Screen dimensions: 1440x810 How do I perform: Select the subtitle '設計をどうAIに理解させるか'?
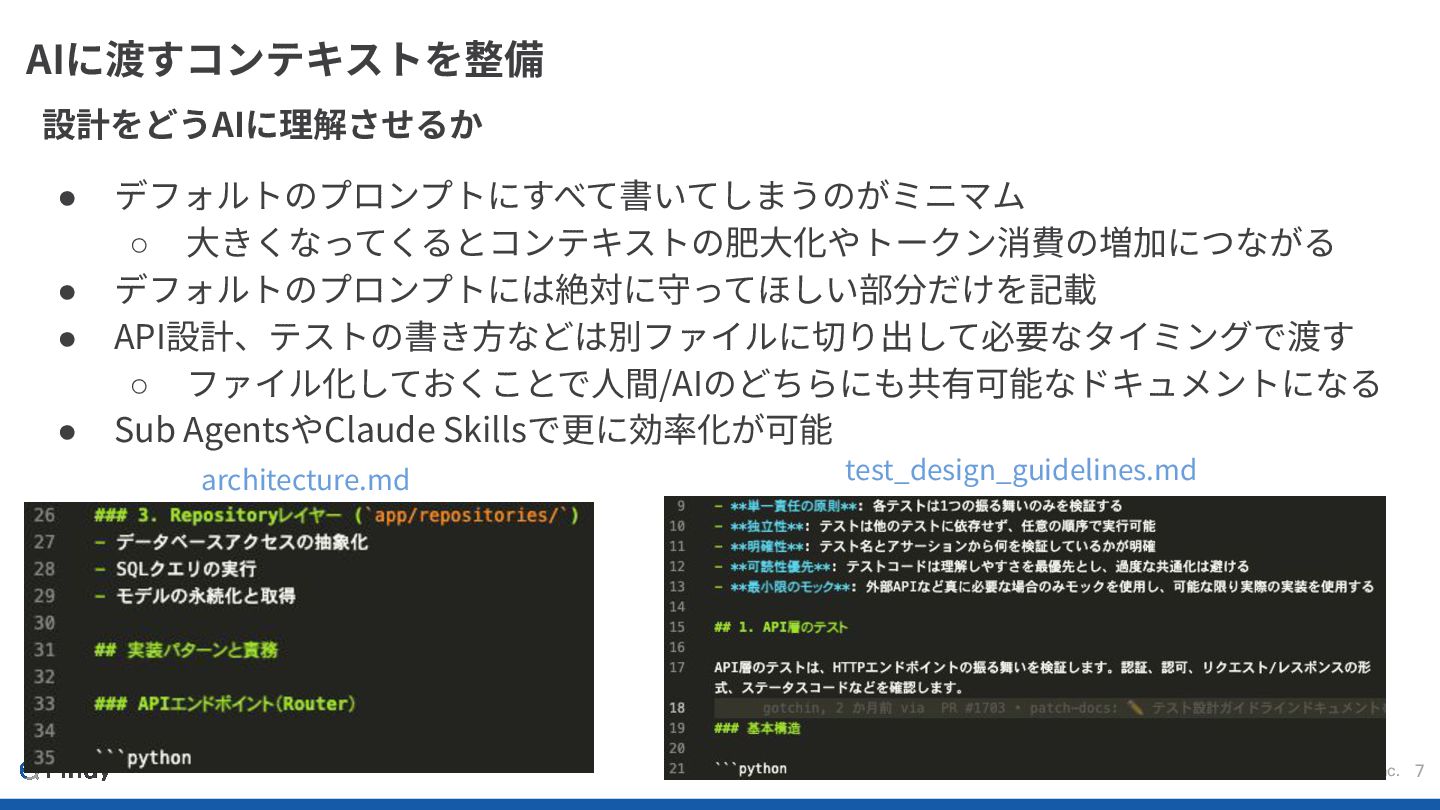(x=263, y=125)
